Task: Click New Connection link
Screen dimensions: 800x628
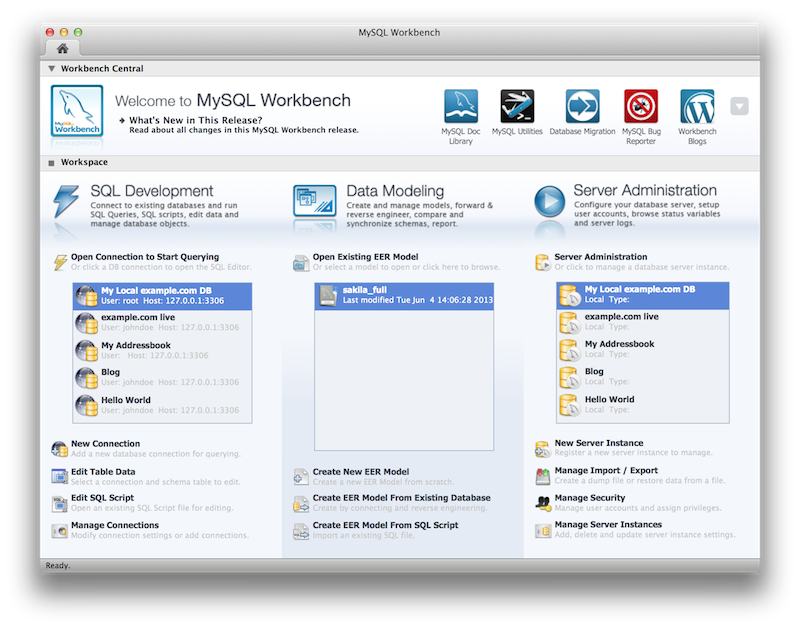Action: click(x=105, y=444)
